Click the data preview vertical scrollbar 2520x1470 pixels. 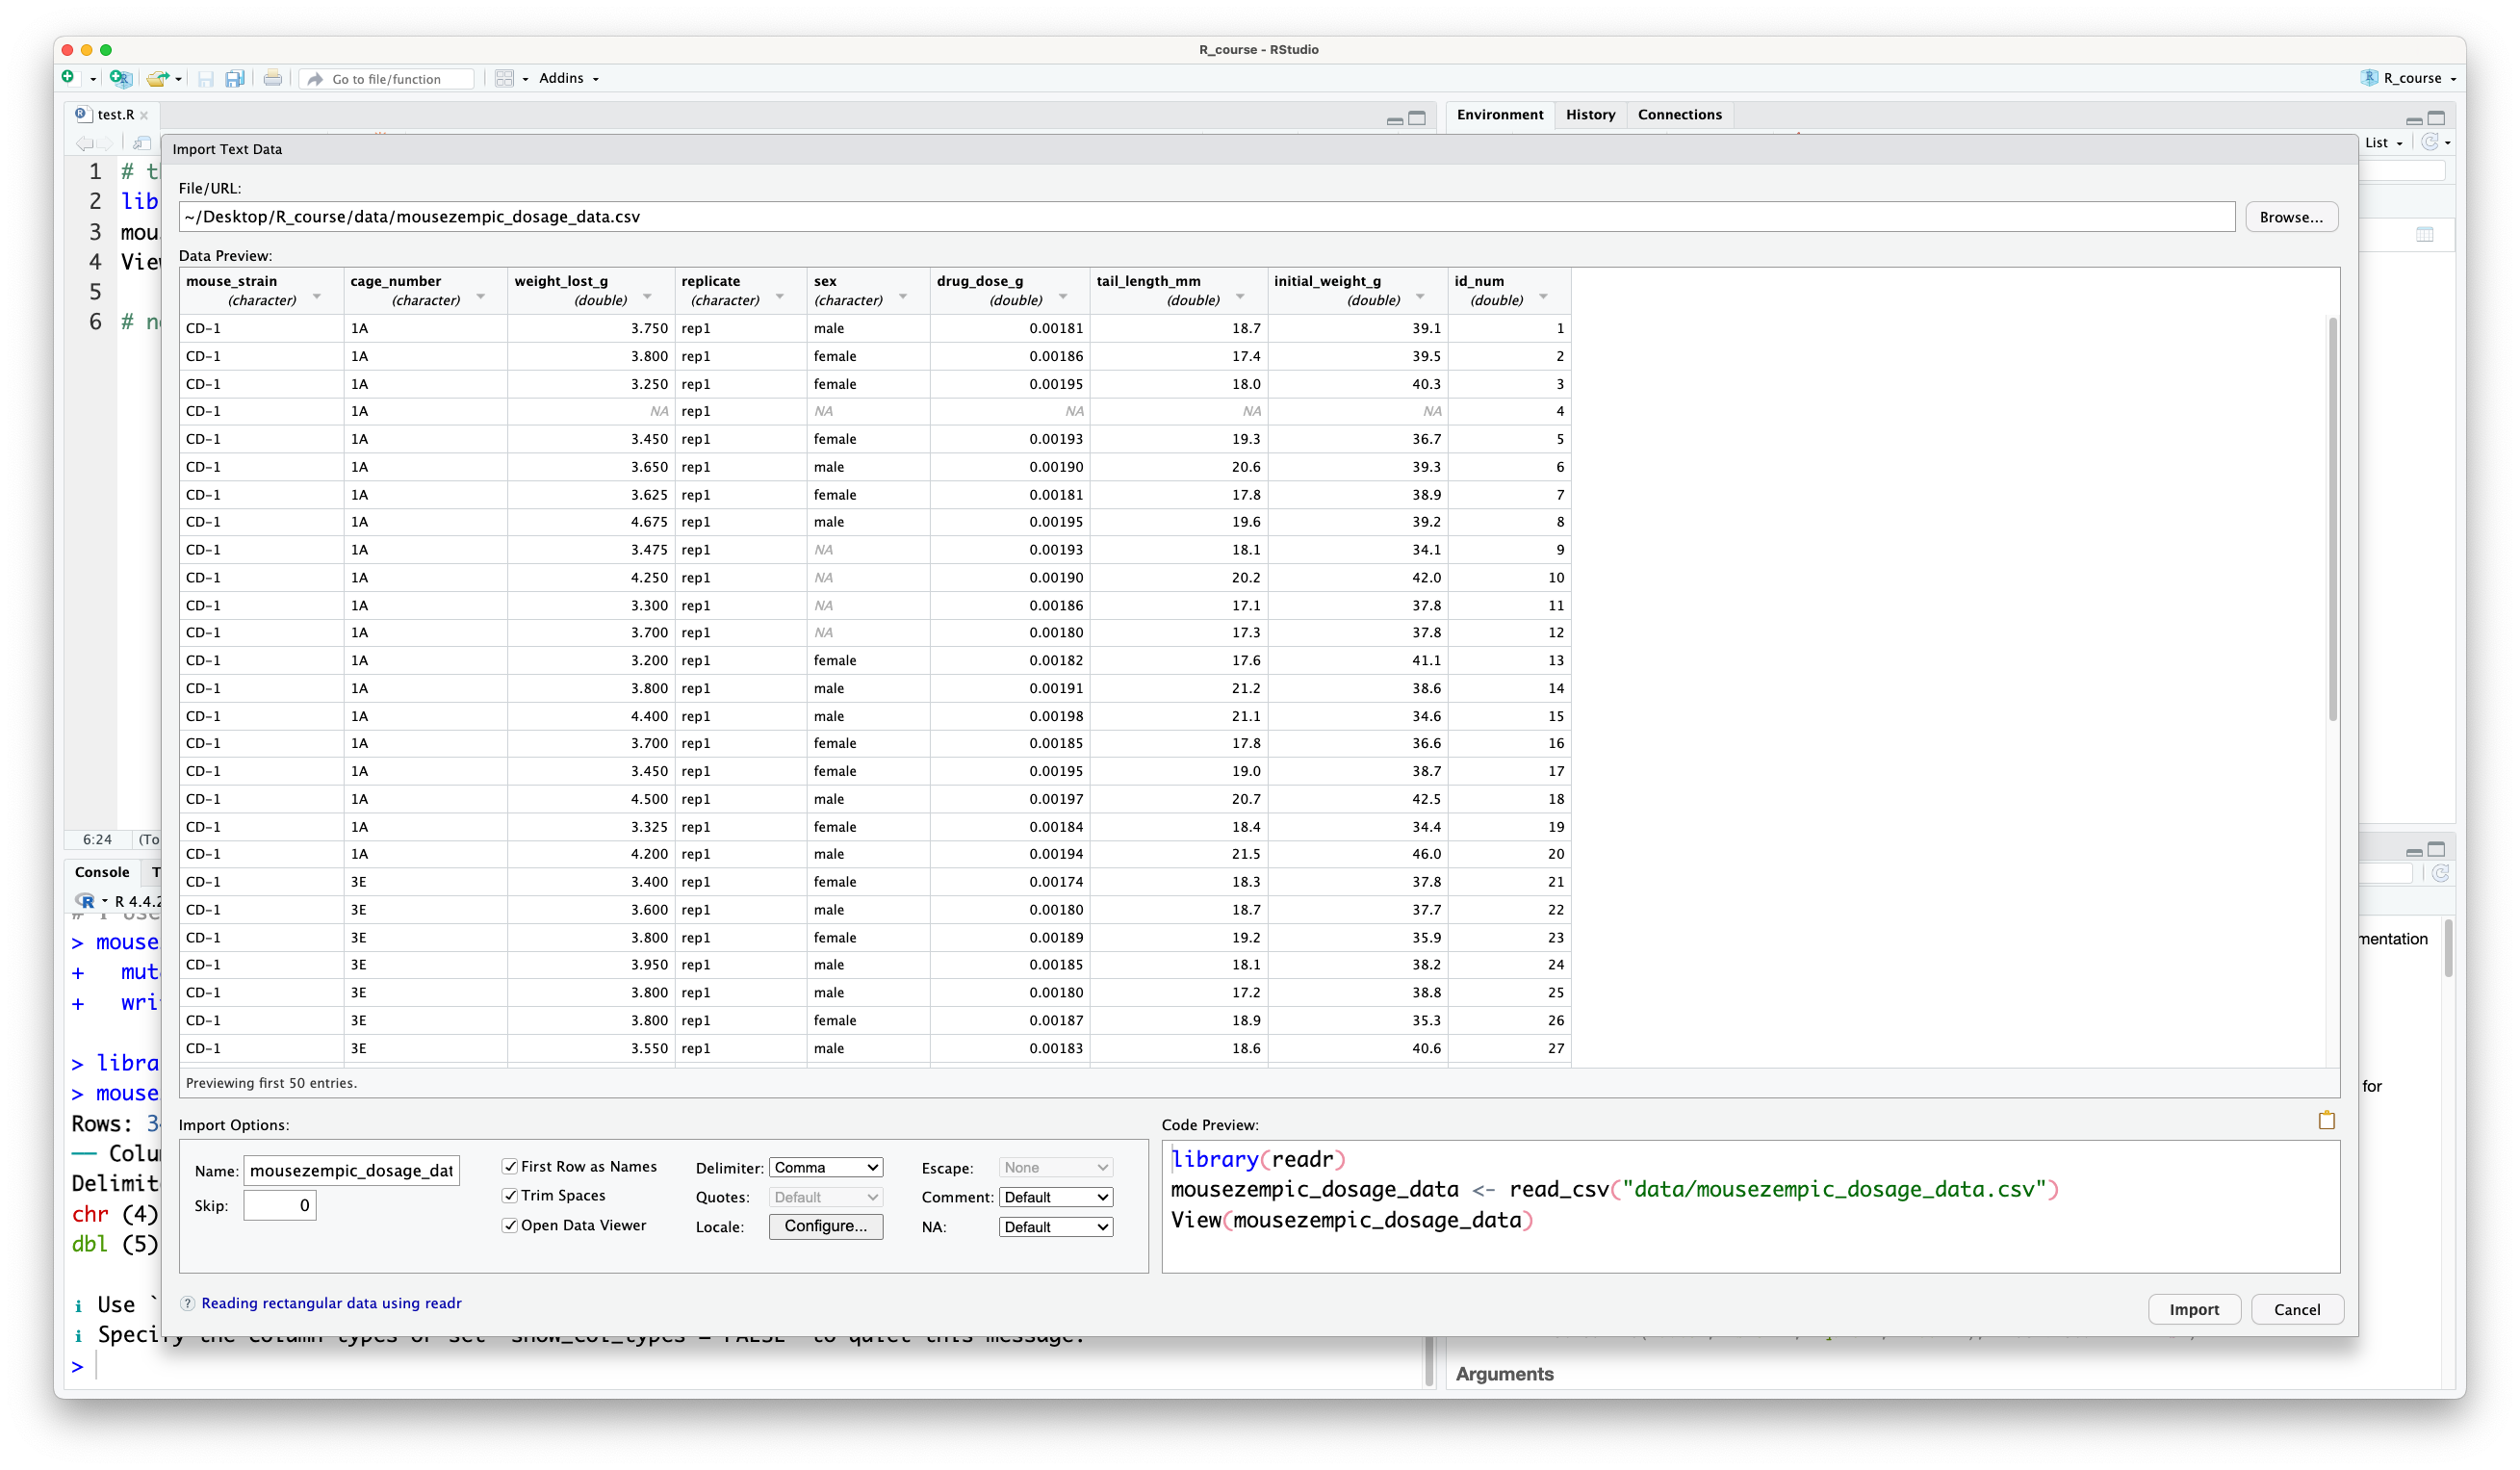tap(2332, 520)
